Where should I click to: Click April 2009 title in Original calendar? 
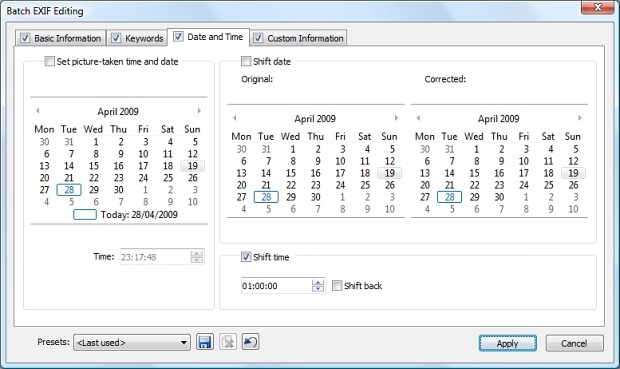[x=315, y=119]
